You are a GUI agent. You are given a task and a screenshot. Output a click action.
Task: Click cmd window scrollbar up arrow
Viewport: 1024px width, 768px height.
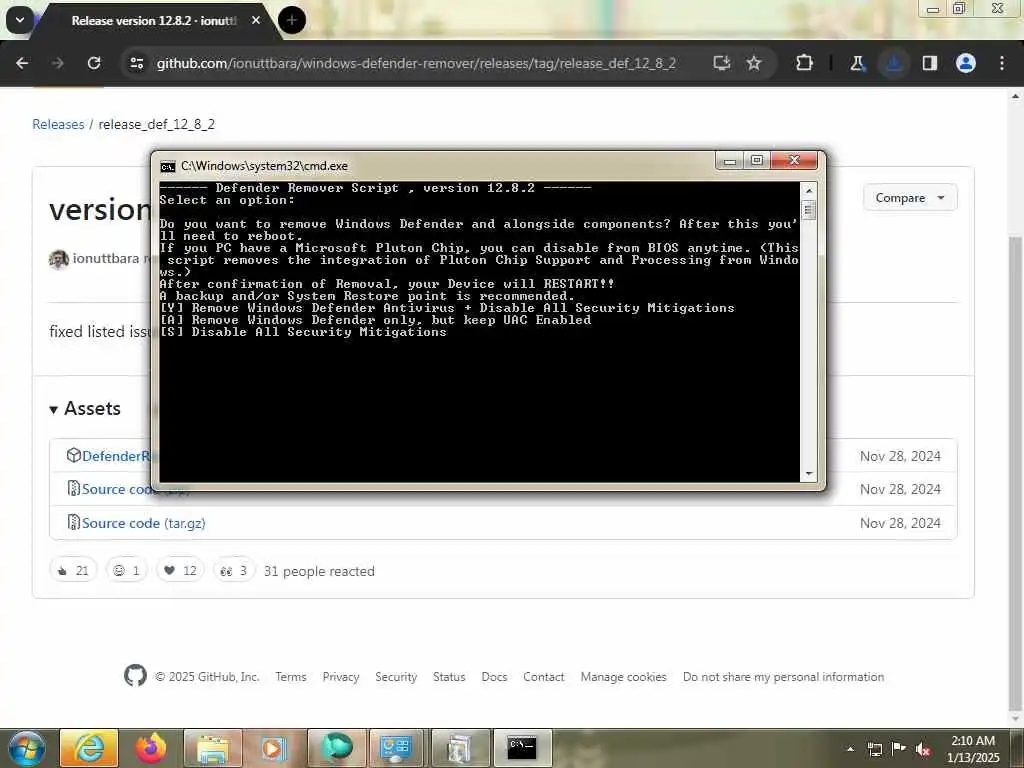[x=808, y=191]
